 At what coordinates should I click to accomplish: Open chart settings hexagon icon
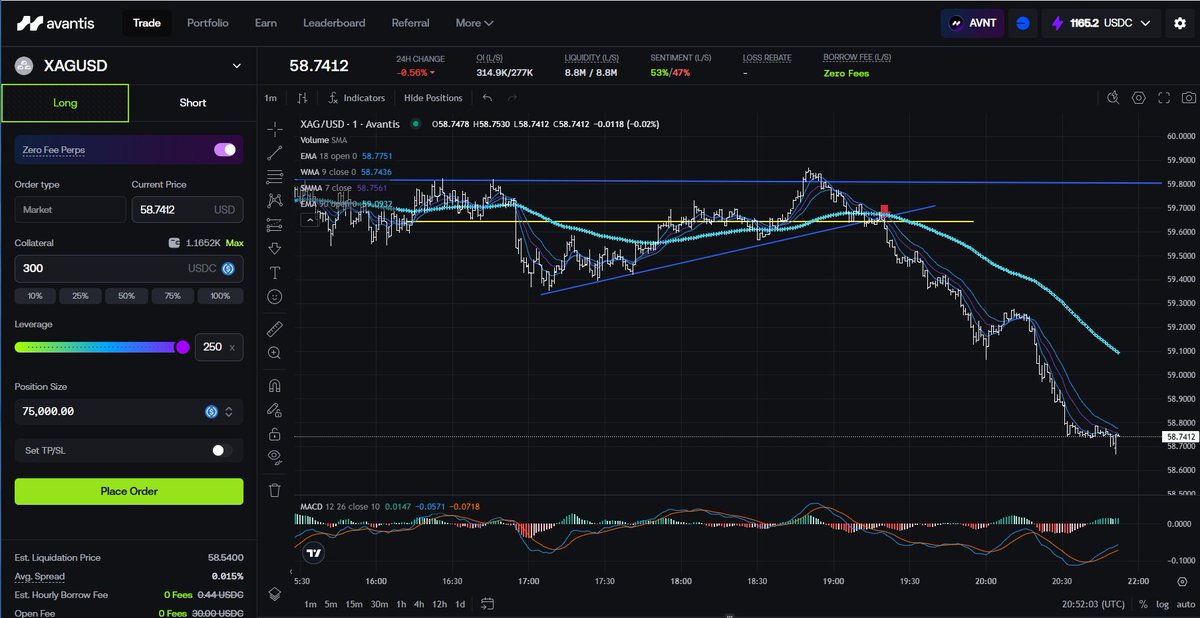[1139, 98]
